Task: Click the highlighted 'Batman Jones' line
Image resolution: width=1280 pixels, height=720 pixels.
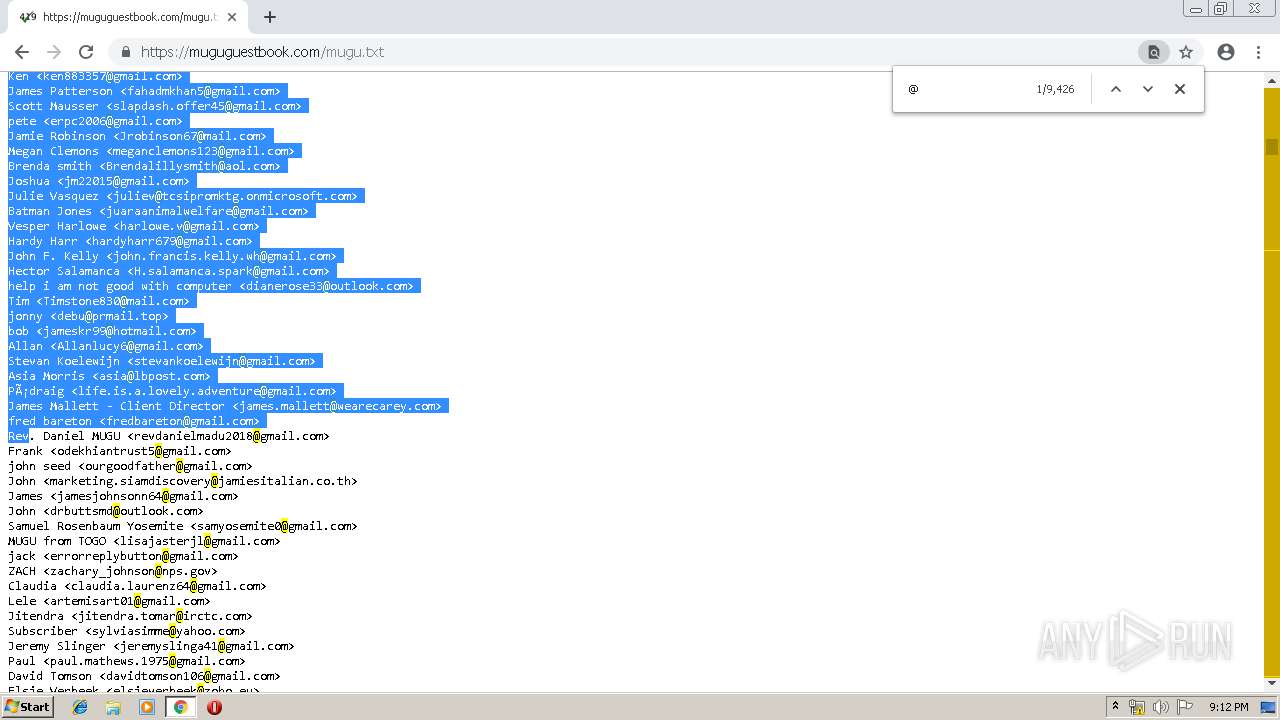Action: [x=162, y=211]
